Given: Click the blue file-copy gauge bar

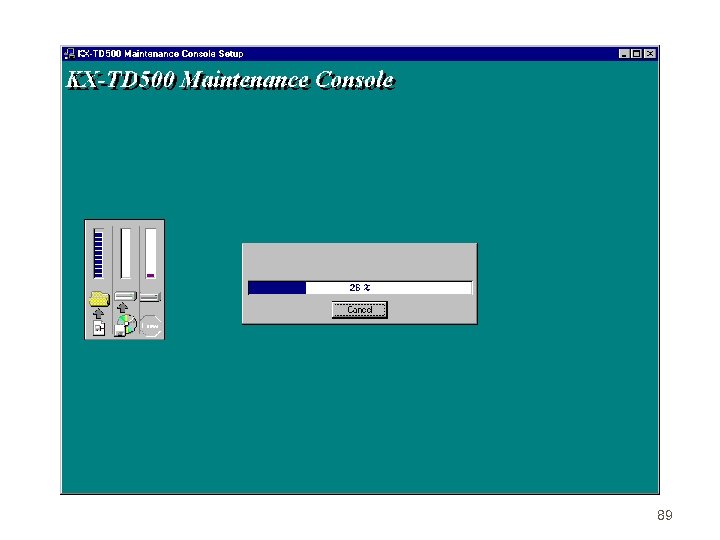Looking at the screenshot, I should click(98, 253).
